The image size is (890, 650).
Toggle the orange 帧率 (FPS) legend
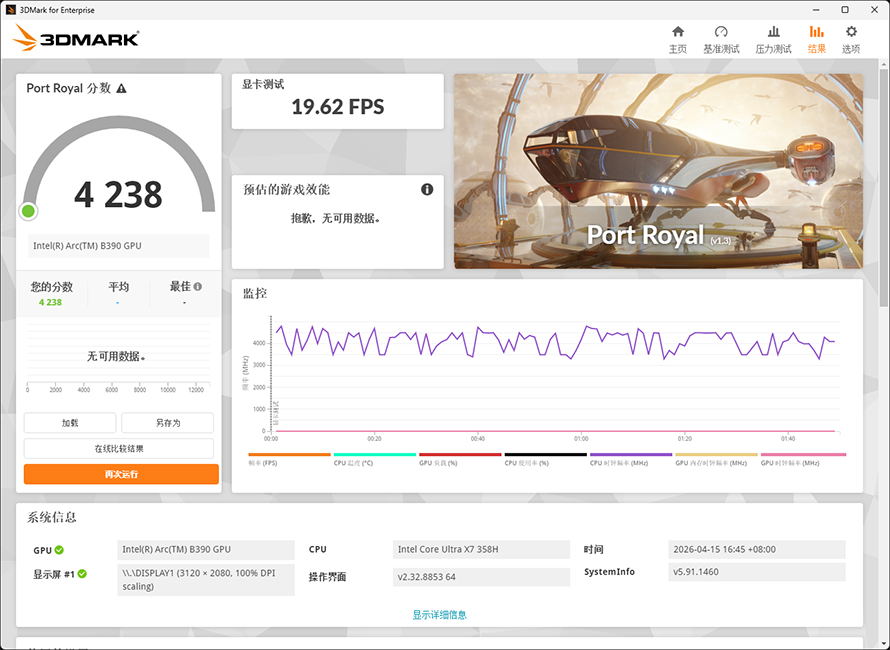289,459
